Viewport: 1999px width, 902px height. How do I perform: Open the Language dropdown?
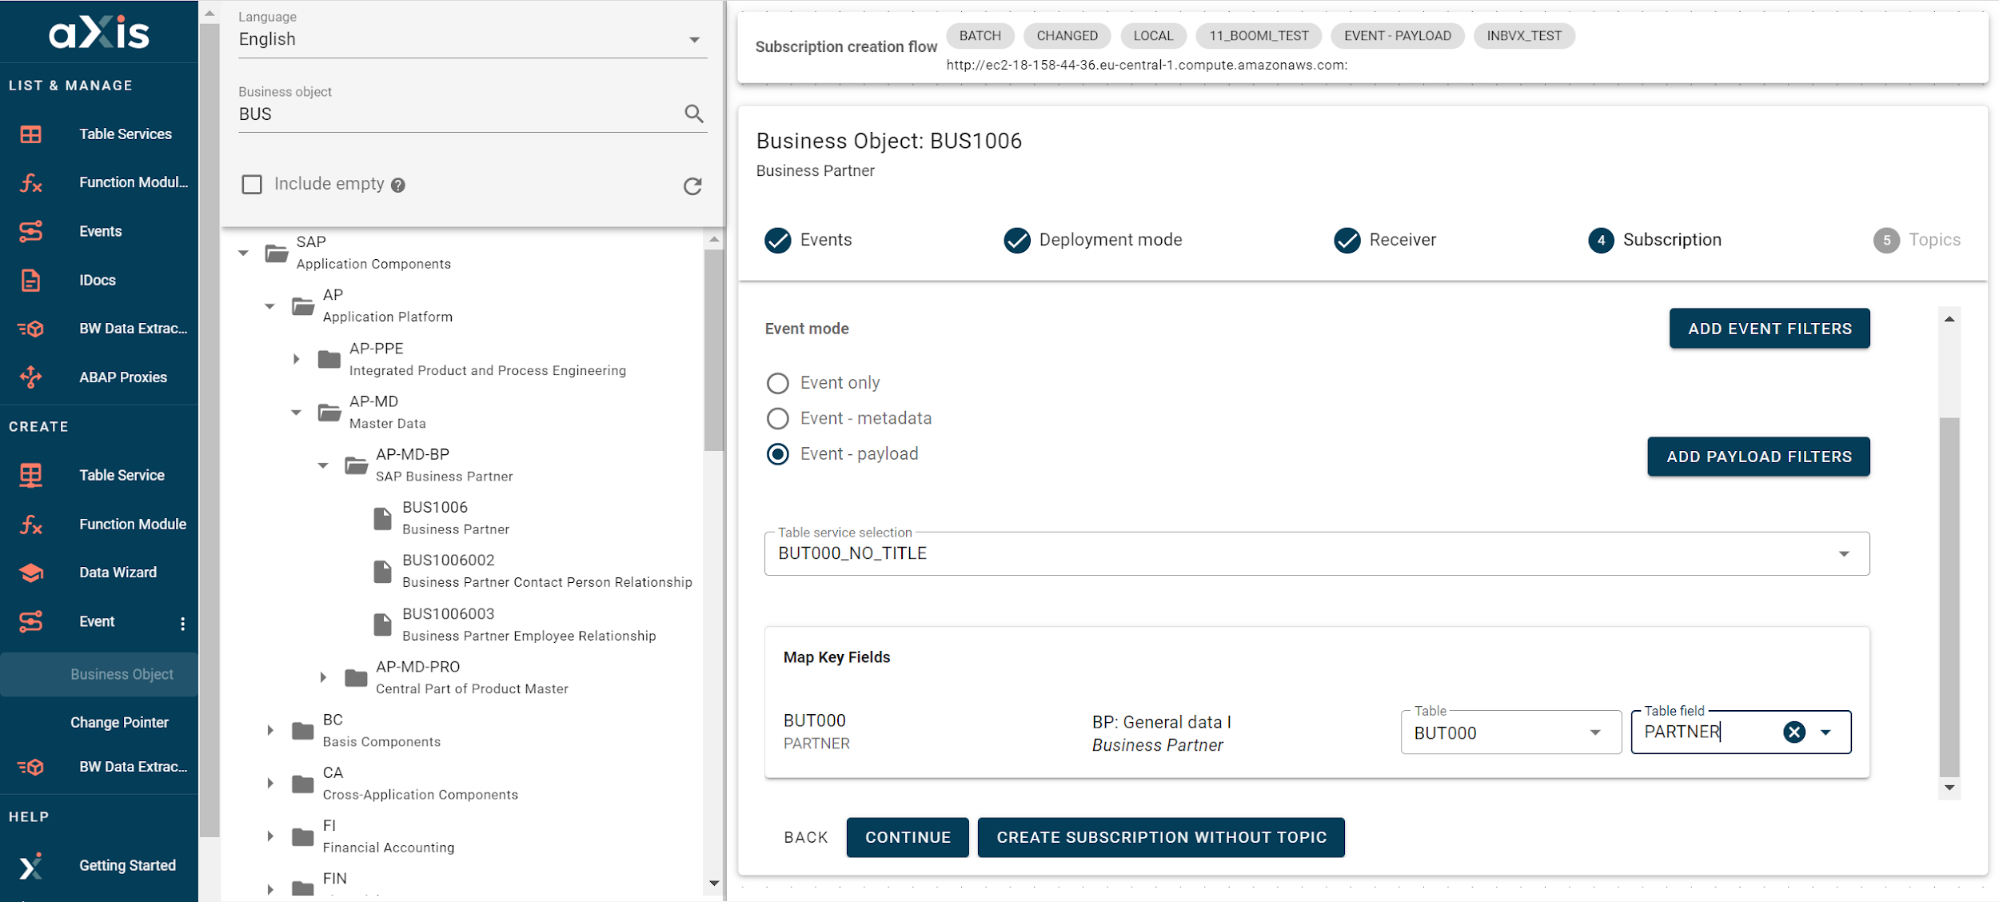pyautogui.click(x=694, y=39)
